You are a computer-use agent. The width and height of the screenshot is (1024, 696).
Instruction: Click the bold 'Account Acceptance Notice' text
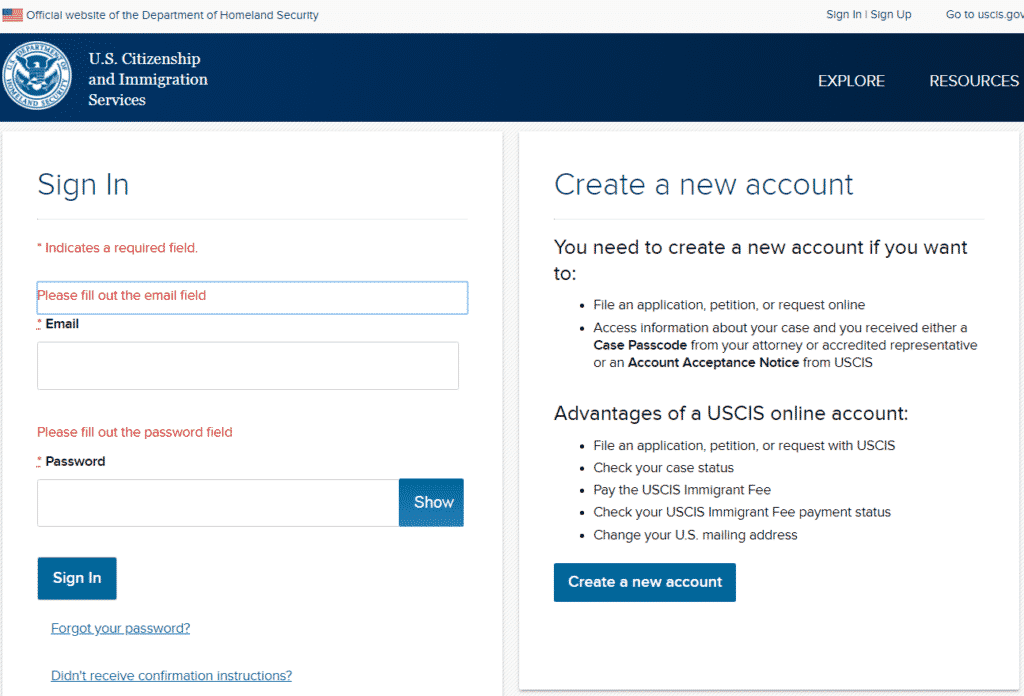coord(713,363)
